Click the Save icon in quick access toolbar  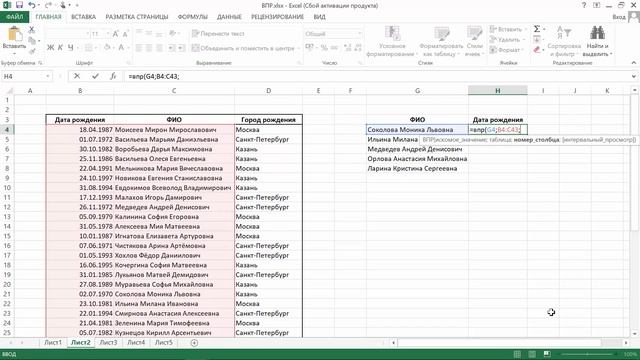(19, 5)
